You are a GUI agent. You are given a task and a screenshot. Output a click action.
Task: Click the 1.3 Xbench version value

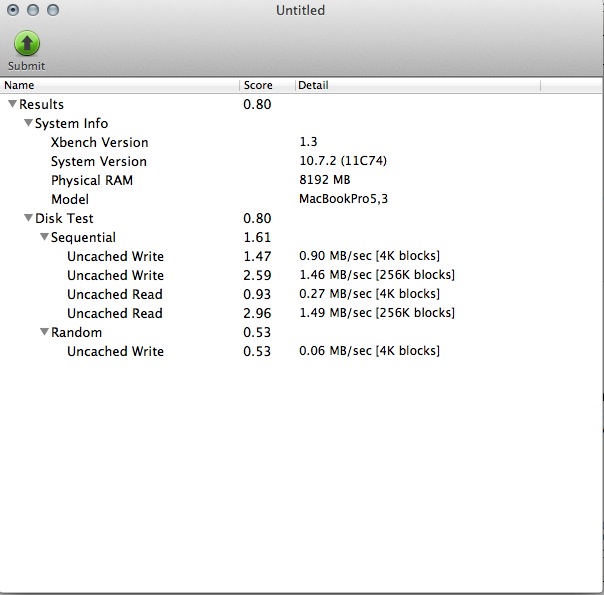pos(308,142)
